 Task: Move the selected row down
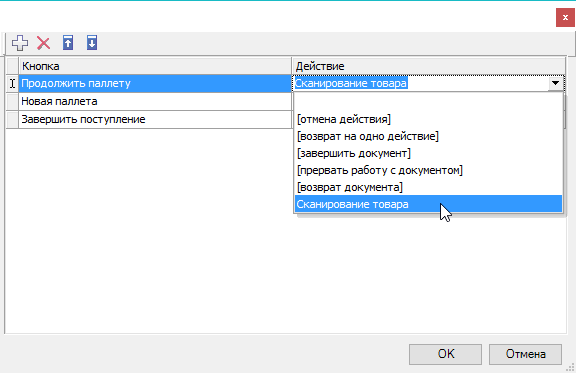point(92,43)
